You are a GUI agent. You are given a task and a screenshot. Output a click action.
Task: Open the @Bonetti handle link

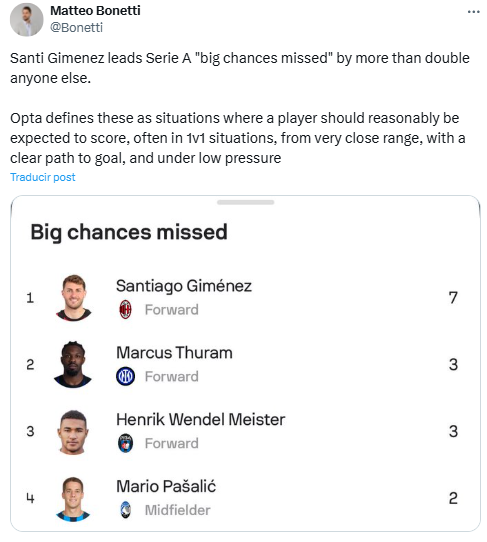pos(76,27)
